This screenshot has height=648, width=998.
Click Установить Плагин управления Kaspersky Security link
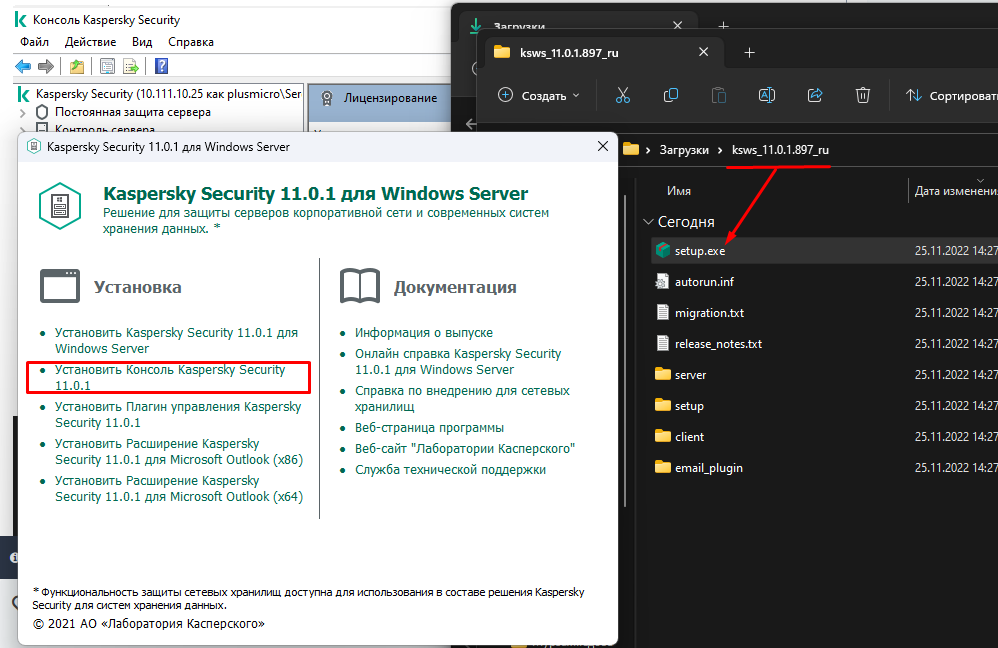tap(178, 414)
